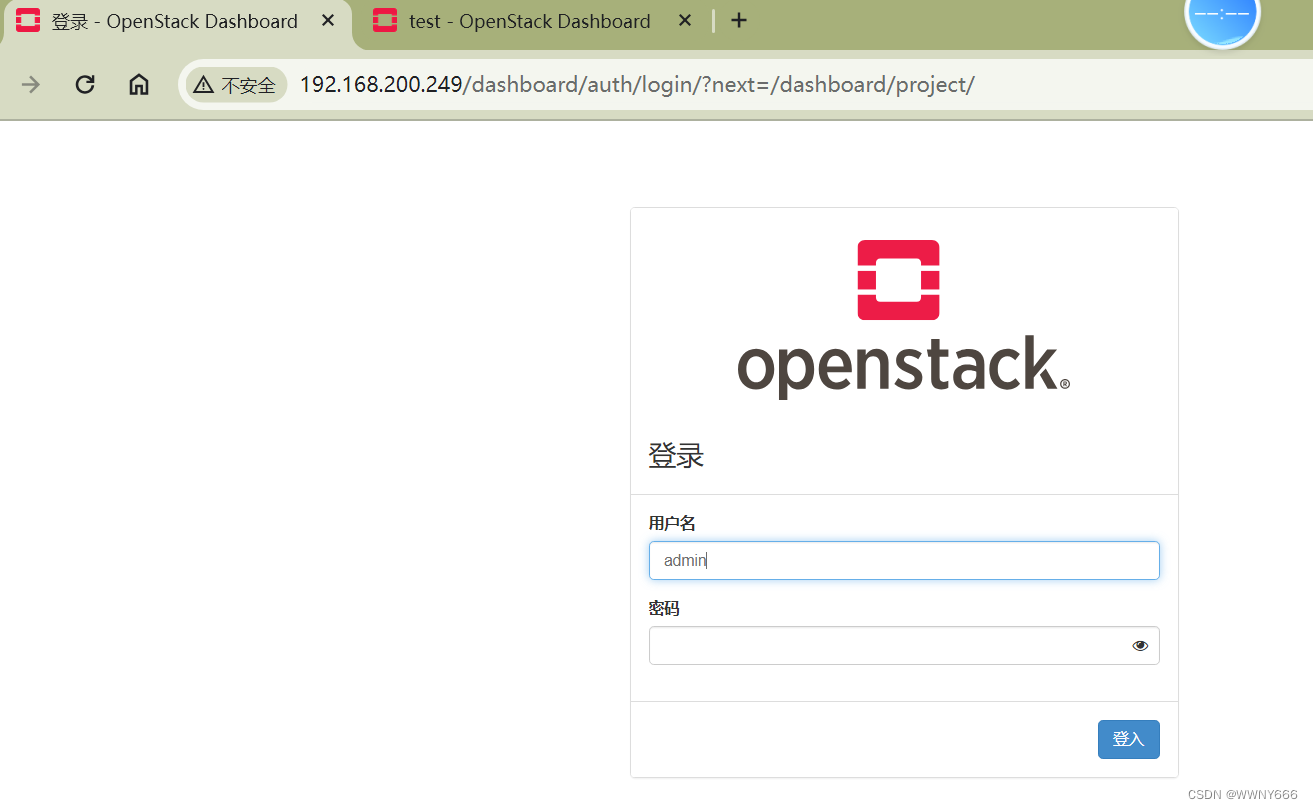
Task: Select the 登录 - OpenStack Dashboard tab
Action: (160, 20)
